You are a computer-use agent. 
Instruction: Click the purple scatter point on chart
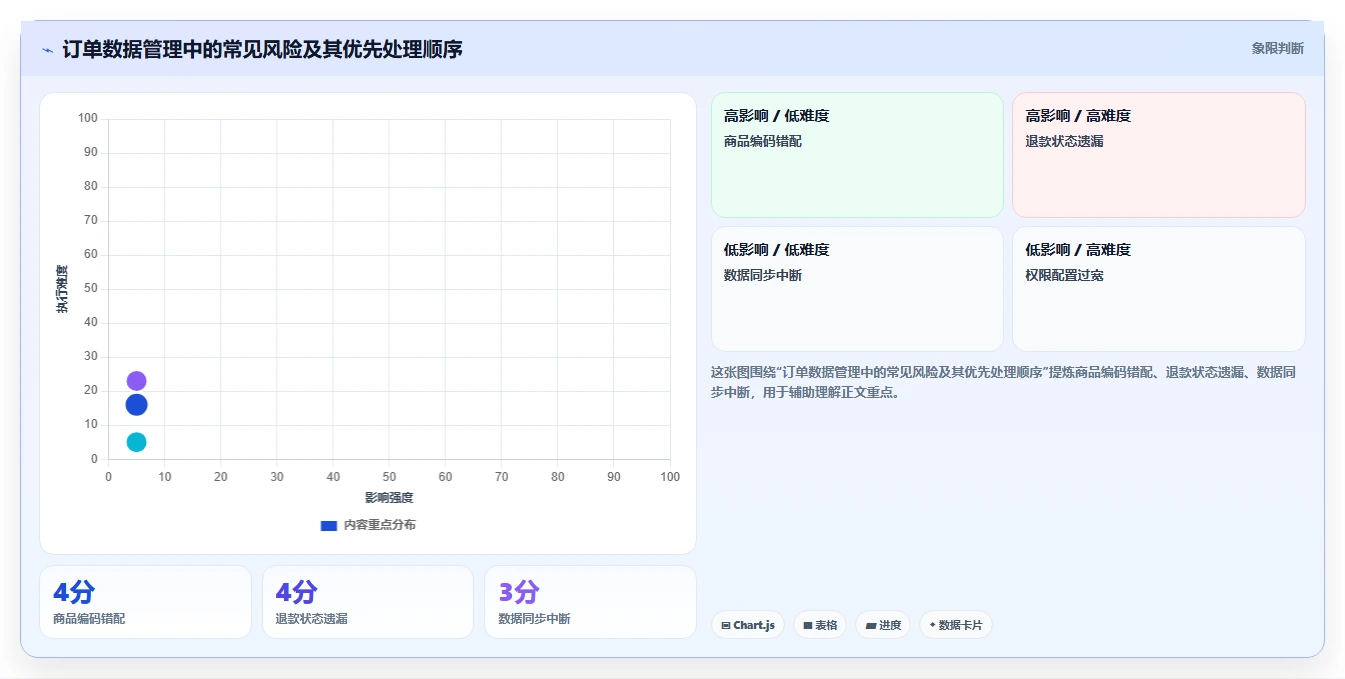point(136,381)
